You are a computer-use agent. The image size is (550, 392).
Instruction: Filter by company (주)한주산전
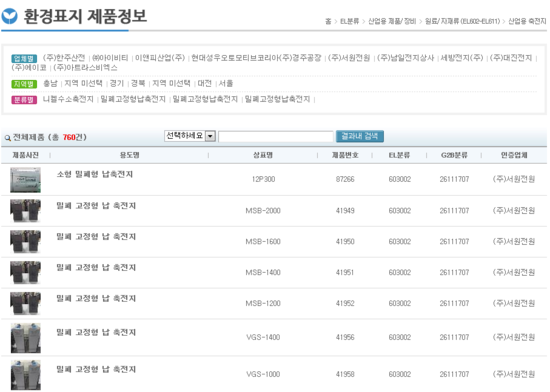pos(64,58)
